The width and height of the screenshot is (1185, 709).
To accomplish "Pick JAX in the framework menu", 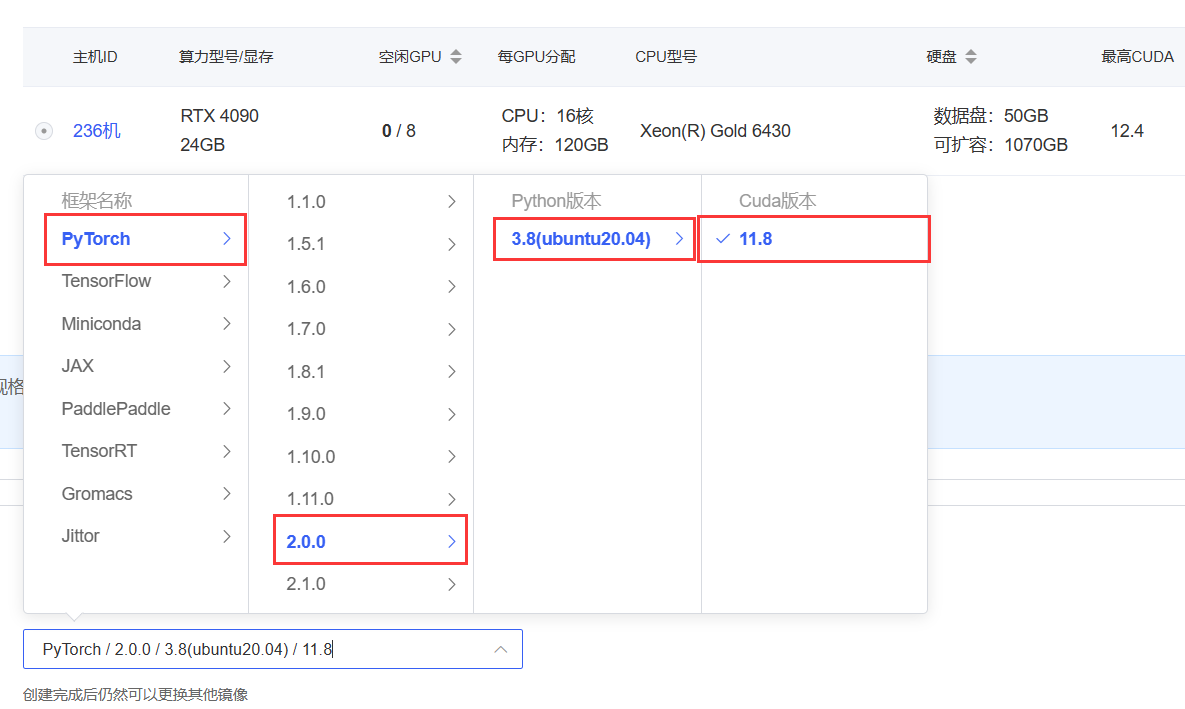I will pos(78,366).
